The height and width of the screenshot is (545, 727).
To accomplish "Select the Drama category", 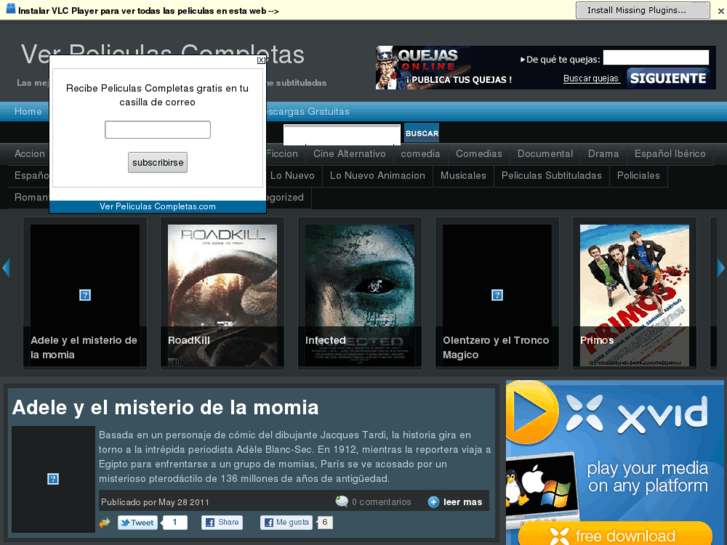I will [603, 154].
